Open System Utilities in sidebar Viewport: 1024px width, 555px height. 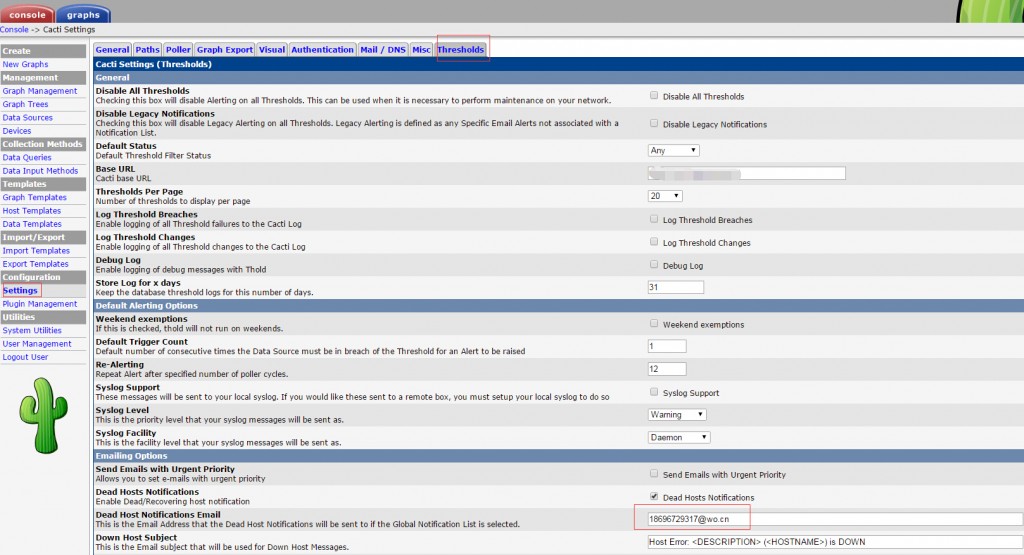(32, 330)
